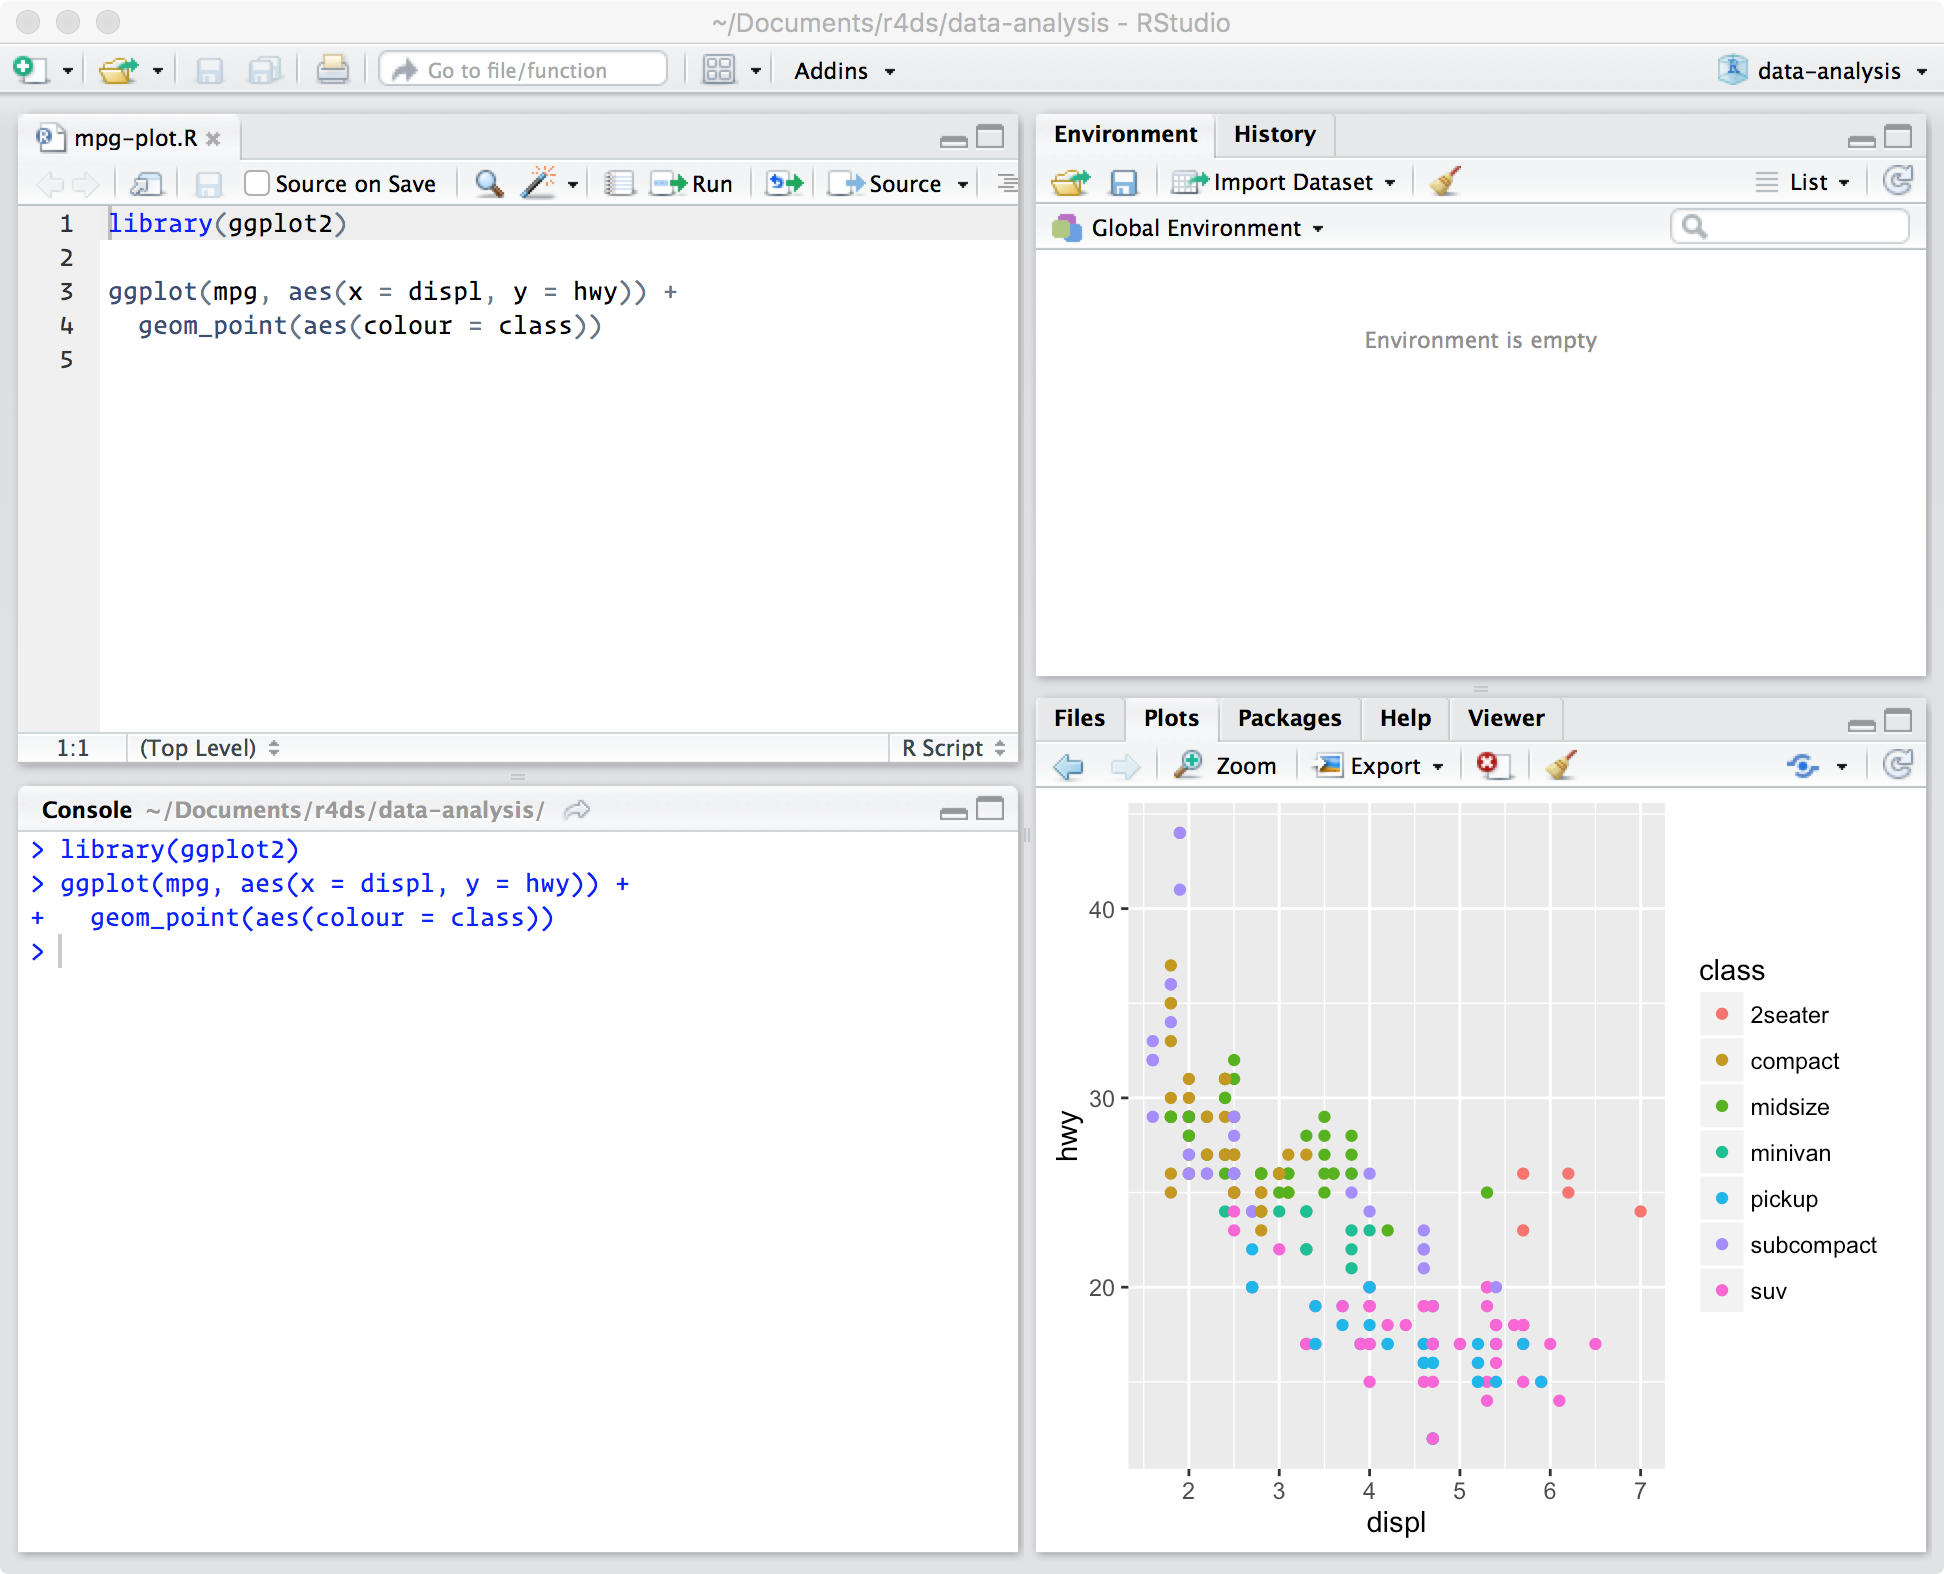Open the Publish dropdown arrow
The height and width of the screenshot is (1574, 1944).
(x=1842, y=767)
